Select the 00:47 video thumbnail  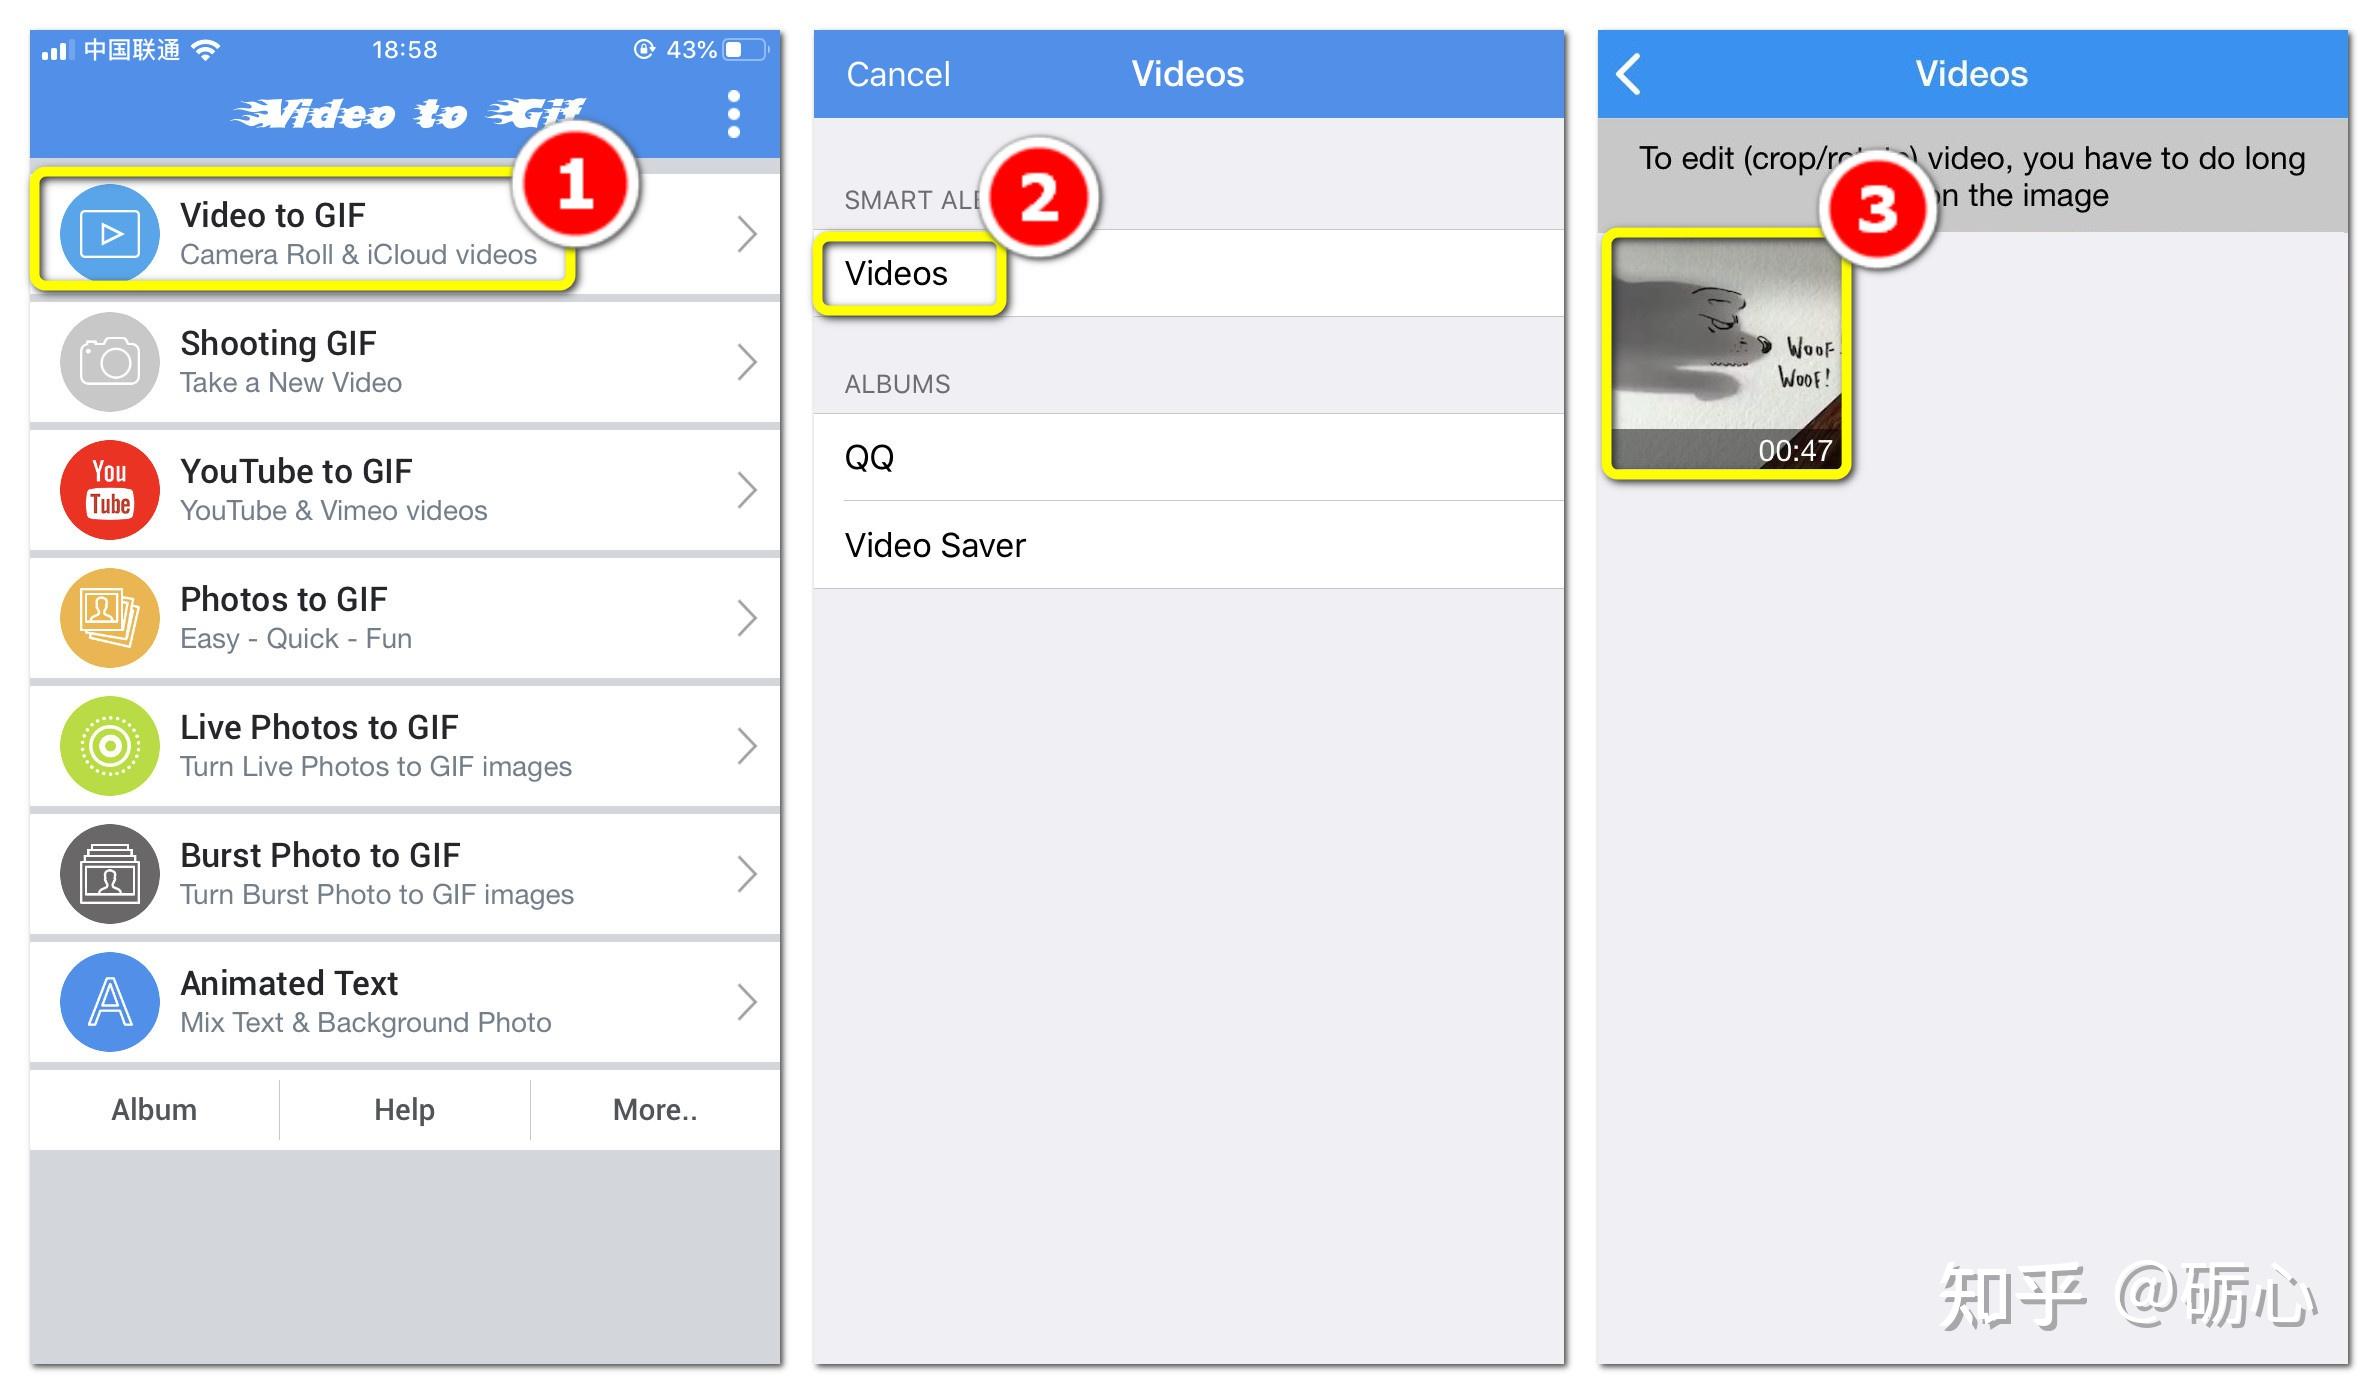1728,354
